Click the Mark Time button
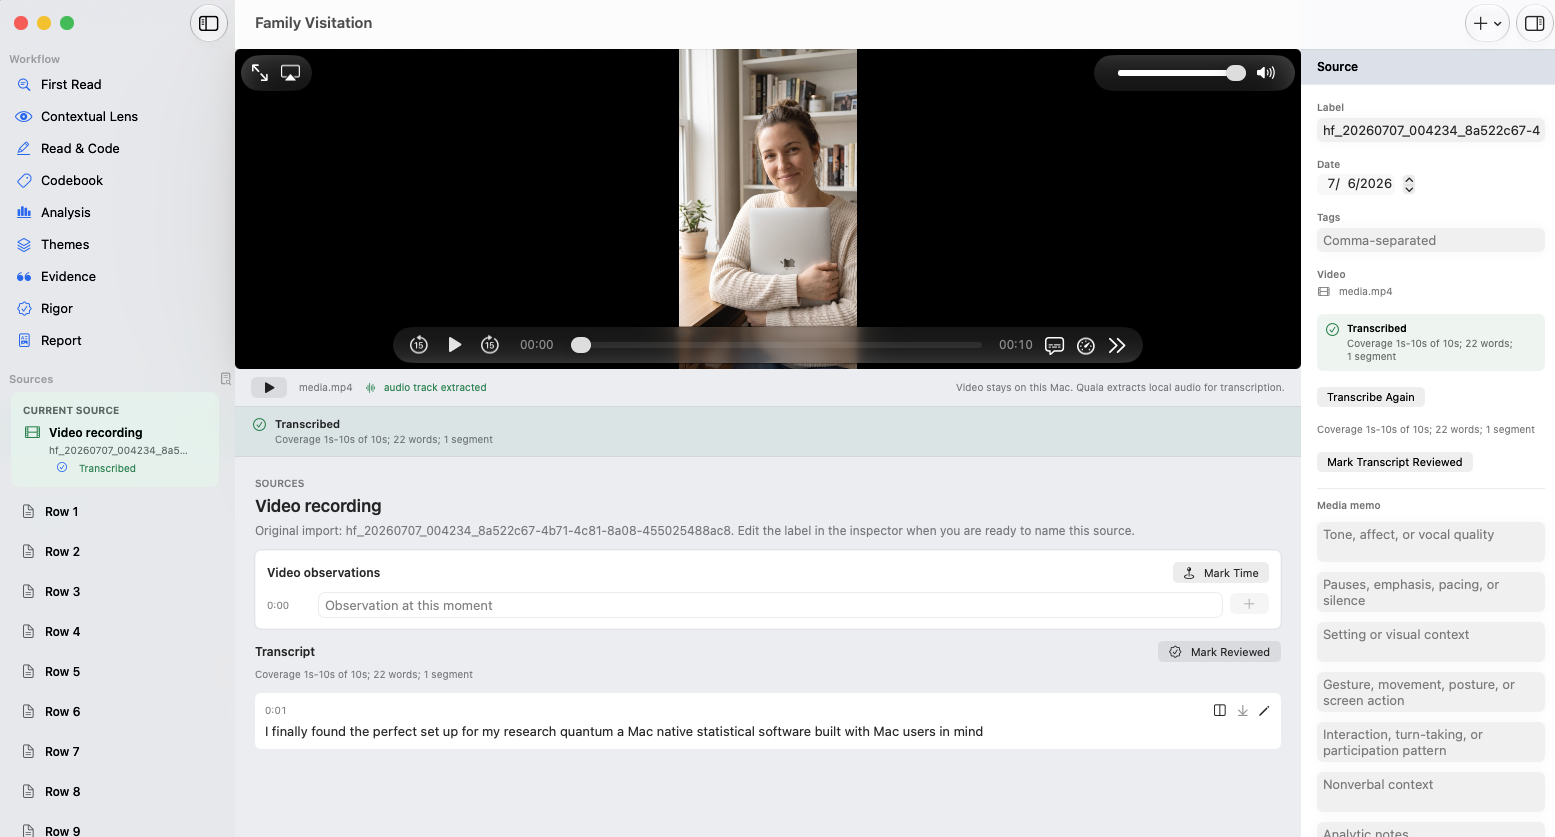The width and height of the screenshot is (1555, 837). pos(1221,573)
